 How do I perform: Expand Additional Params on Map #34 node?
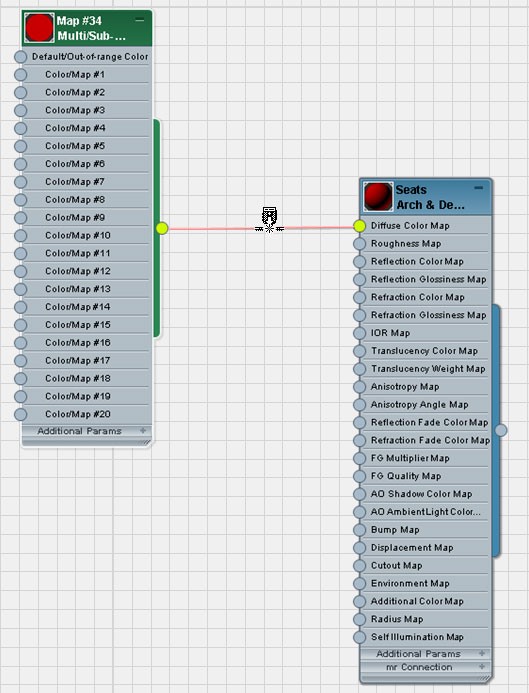point(143,430)
